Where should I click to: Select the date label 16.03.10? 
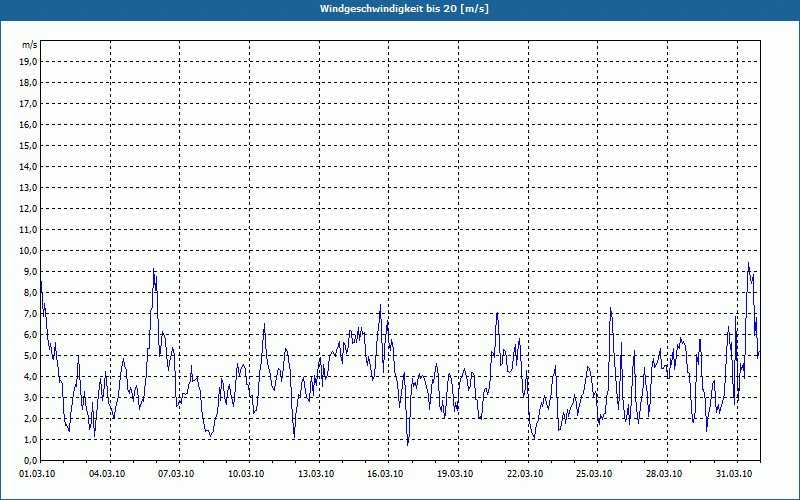385,474
